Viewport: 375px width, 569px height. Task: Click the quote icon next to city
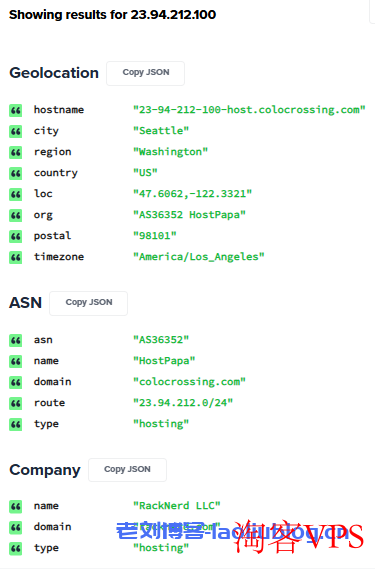pos(16,131)
